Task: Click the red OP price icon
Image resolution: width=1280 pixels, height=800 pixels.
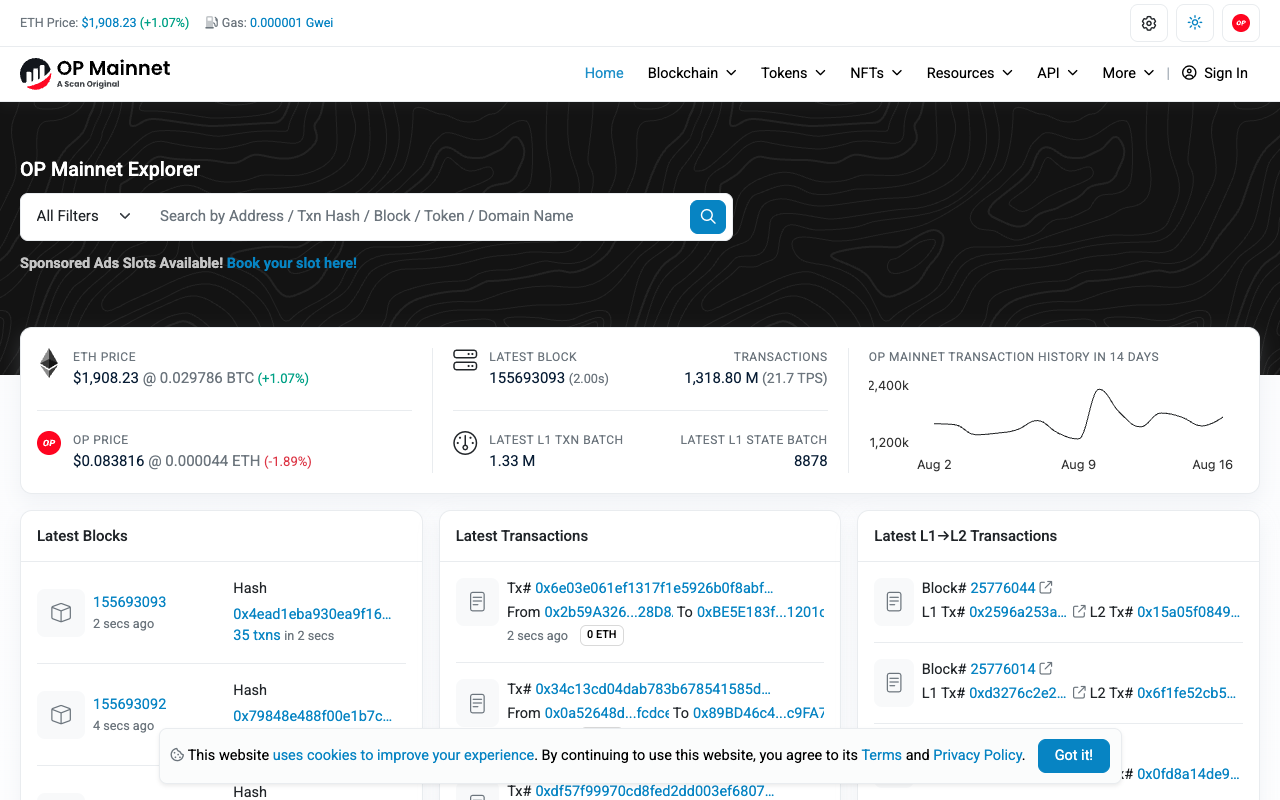Action: tap(49, 443)
